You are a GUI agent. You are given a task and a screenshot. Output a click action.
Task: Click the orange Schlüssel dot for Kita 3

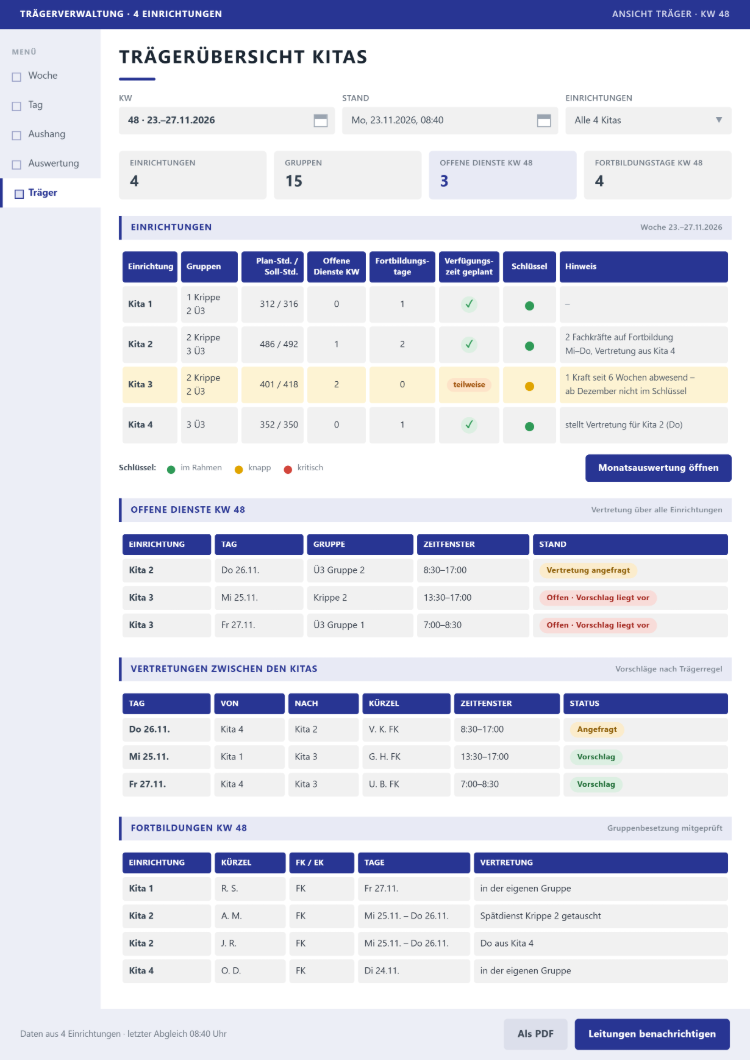tap(530, 386)
